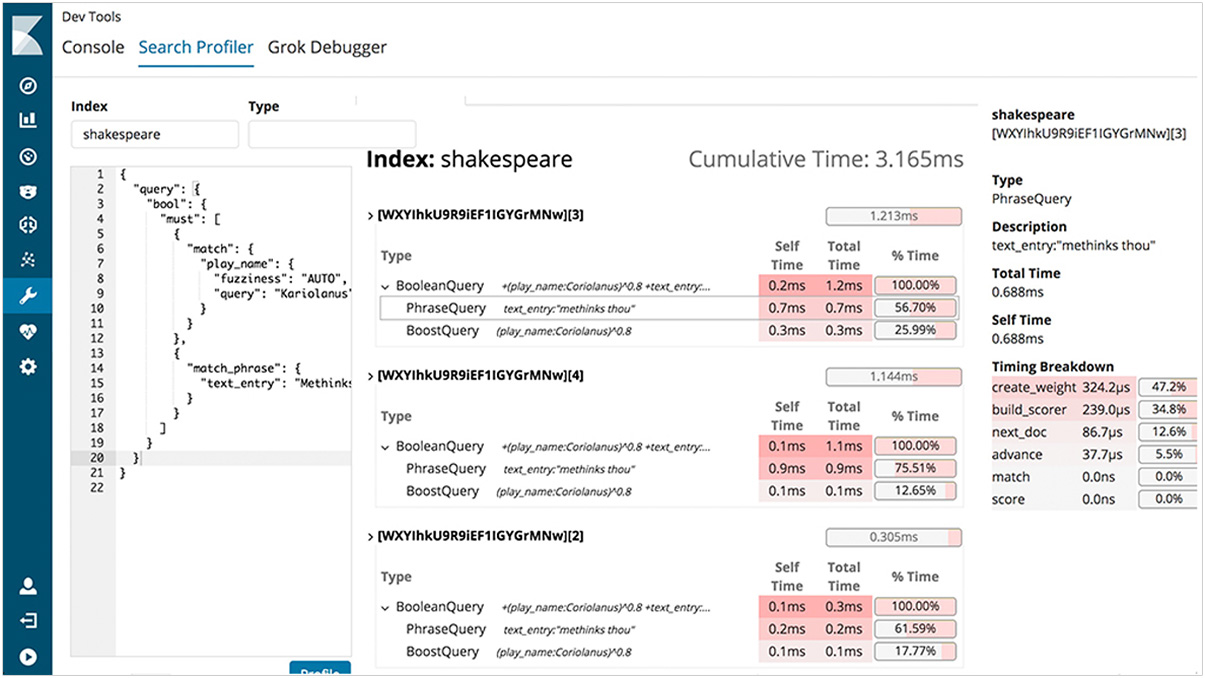
Task: Click the 34.8% breakdown bar
Action: click(1167, 409)
